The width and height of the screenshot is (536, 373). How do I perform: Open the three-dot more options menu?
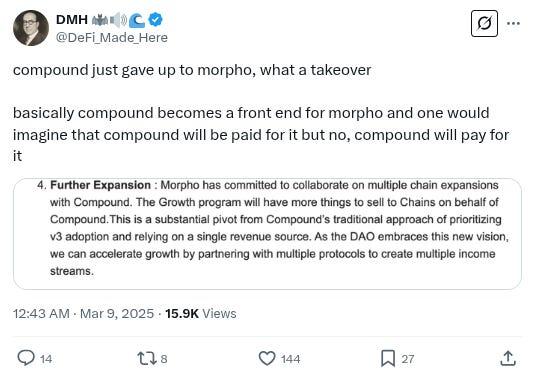513,23
